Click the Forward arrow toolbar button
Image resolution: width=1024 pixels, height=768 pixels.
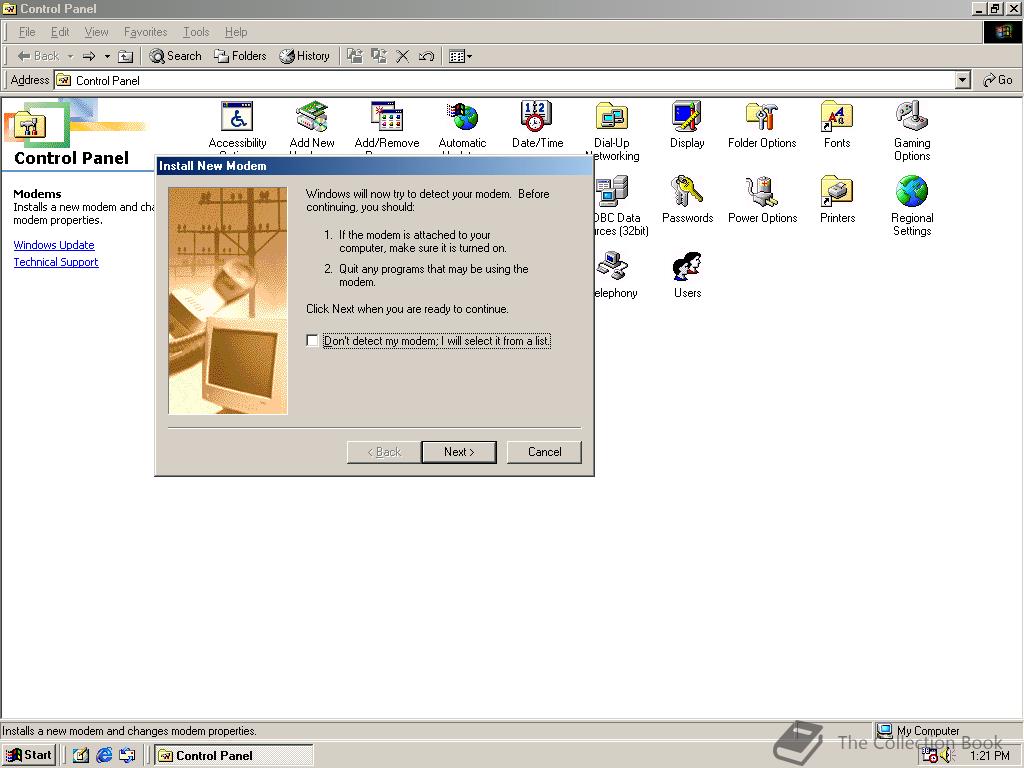pos(89,56)
